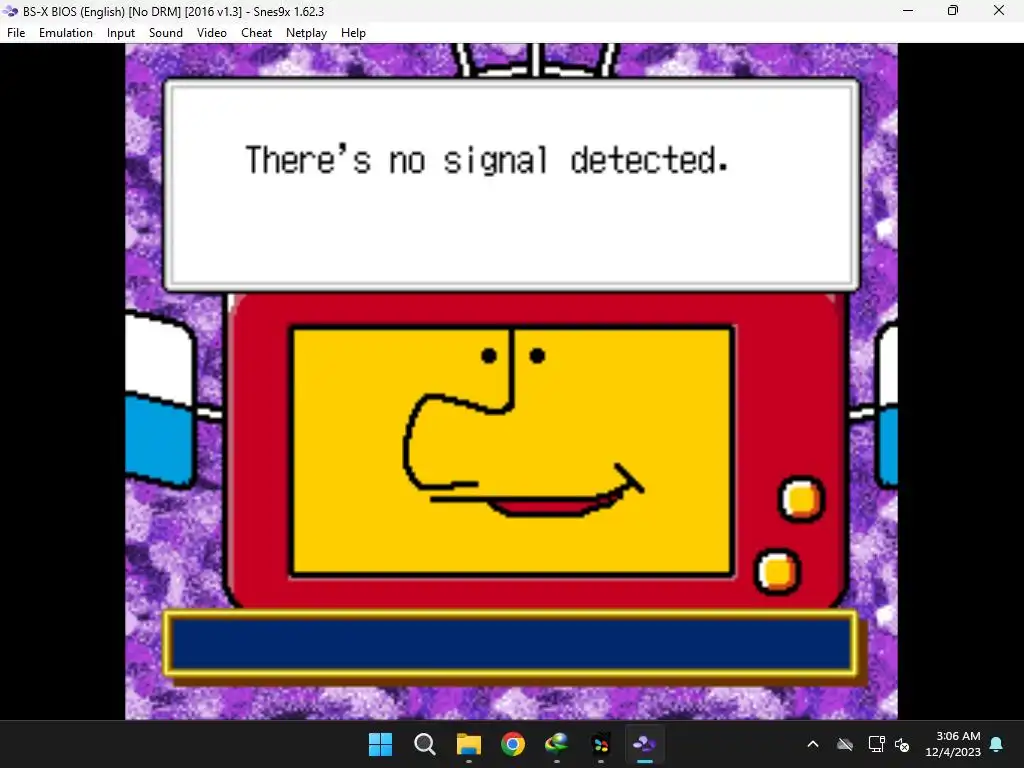Image resolution: width=1024 pixels, height=768 pixels.
Task: Open the Input menu
Action: tap(121, 33)
